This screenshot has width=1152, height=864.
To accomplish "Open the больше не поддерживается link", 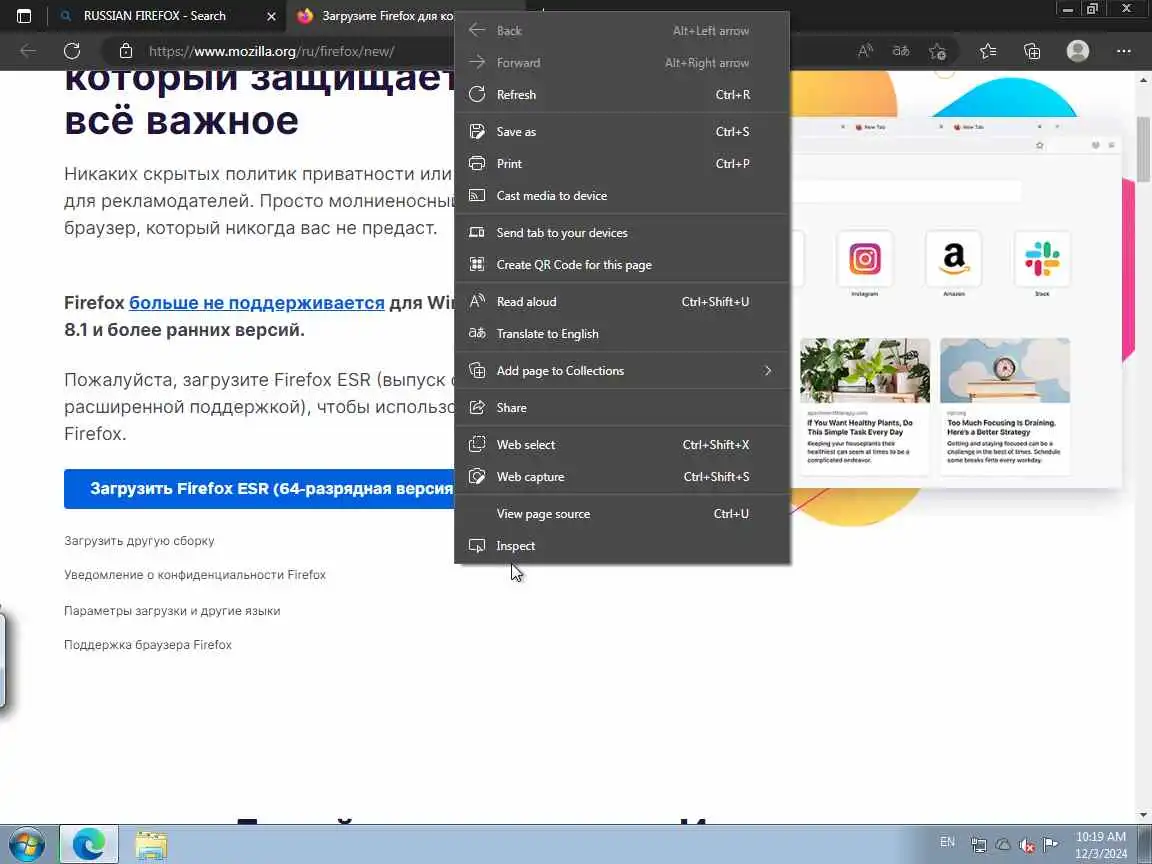I will coord(256,303).
